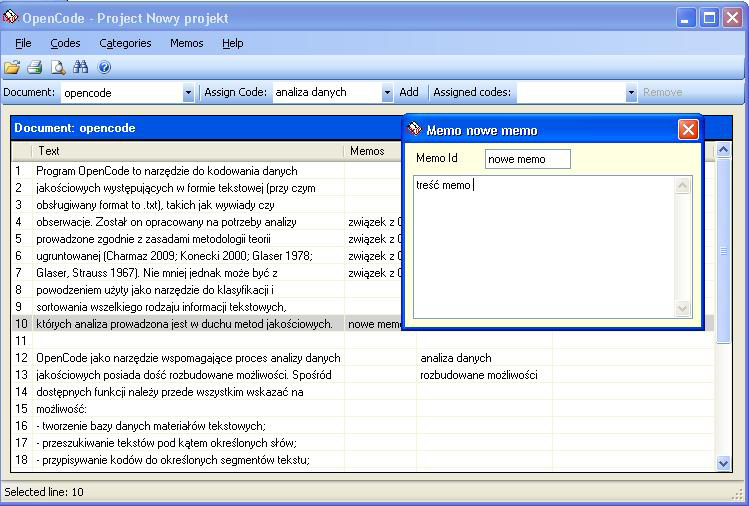
Task: Click inside the memo text area with treść memo
Action: coord(544,247)
